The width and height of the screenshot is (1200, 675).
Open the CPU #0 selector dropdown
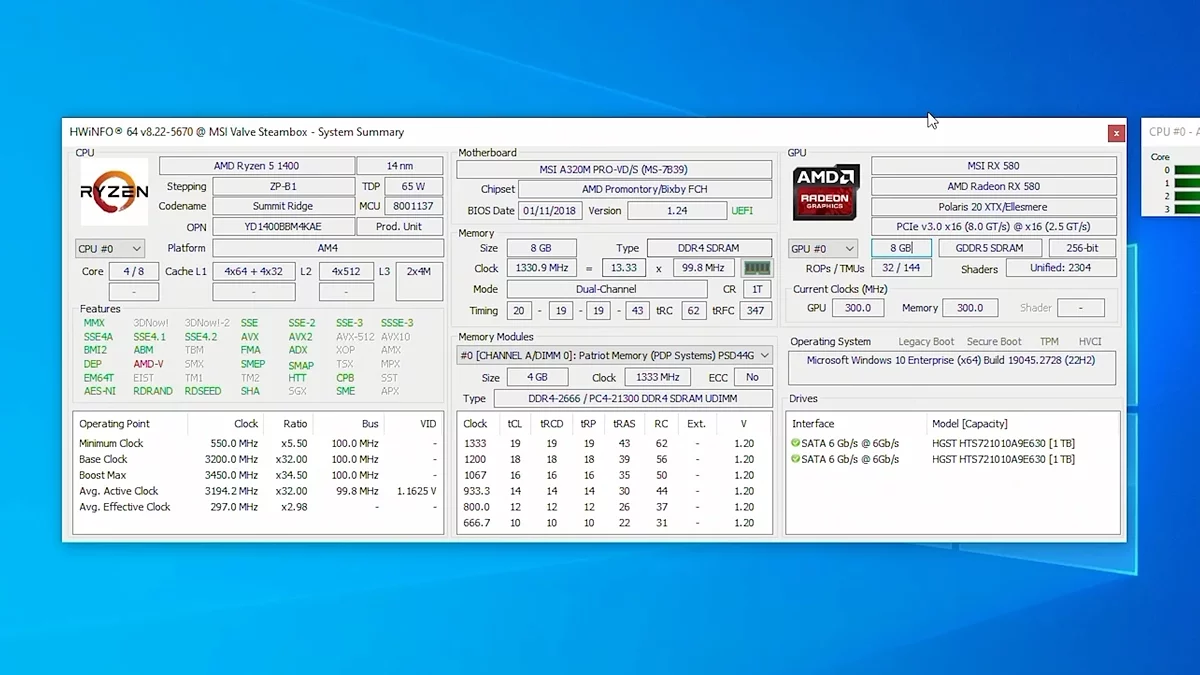coord(110,248)
